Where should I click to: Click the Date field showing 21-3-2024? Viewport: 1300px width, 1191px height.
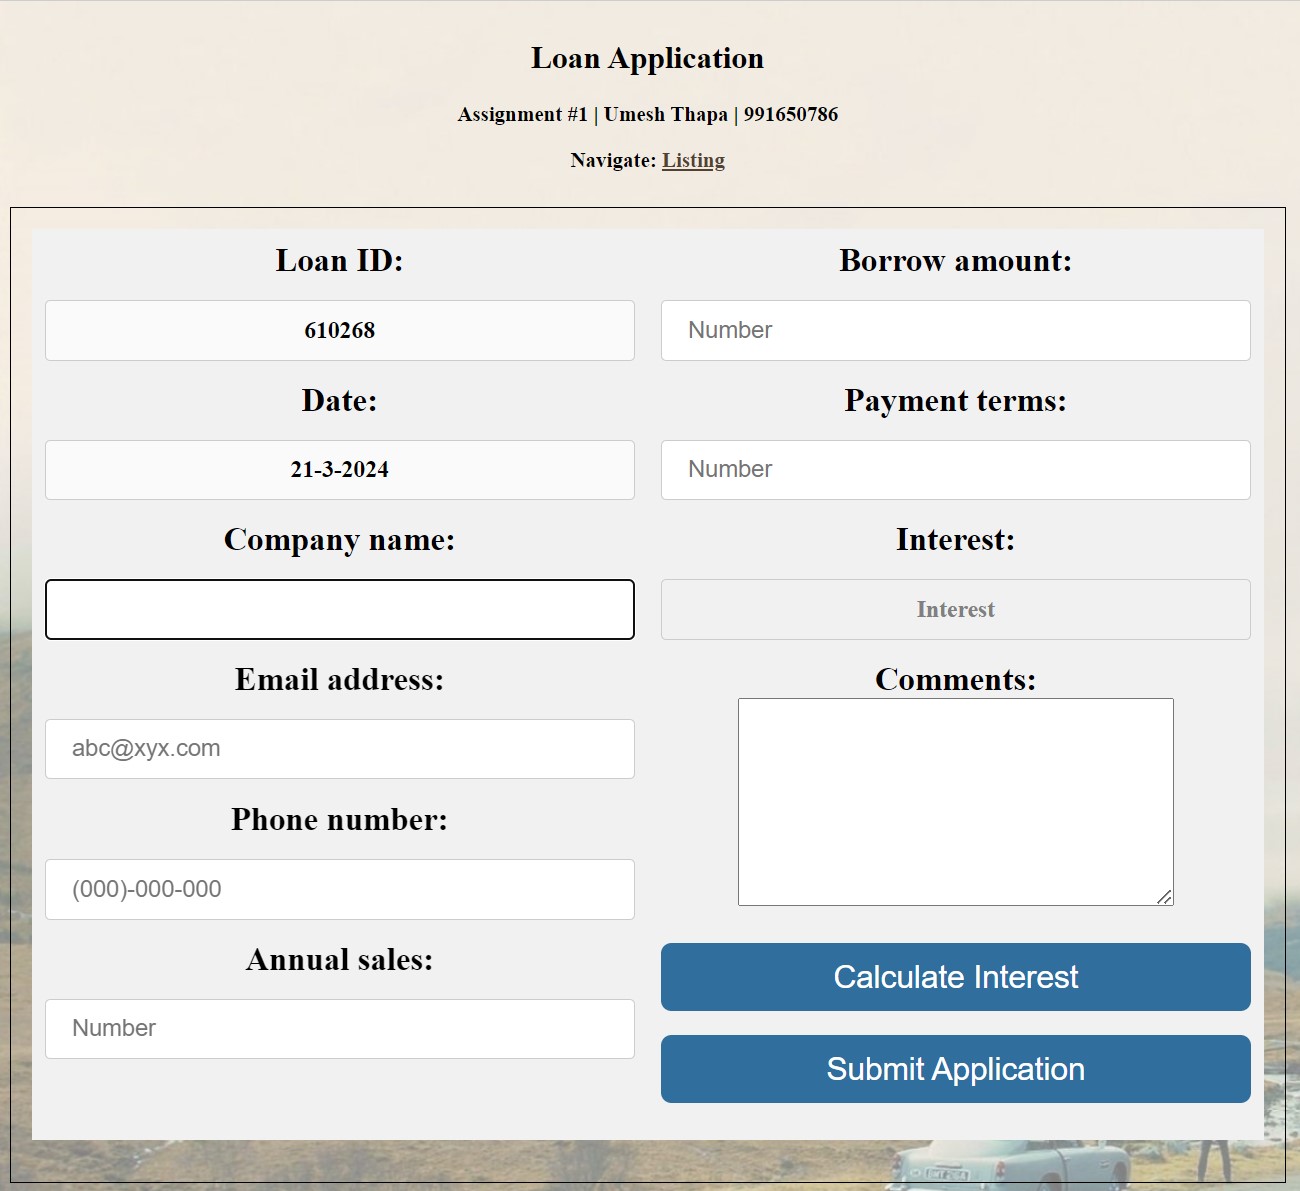[340, 470]
